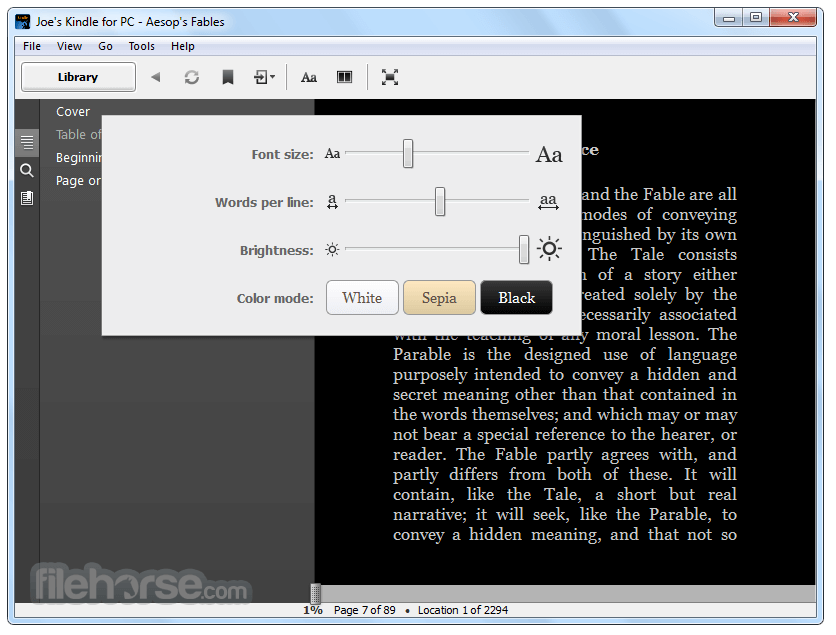Click the Font size slider handle
836x635 pixels.
click(408, 154)
